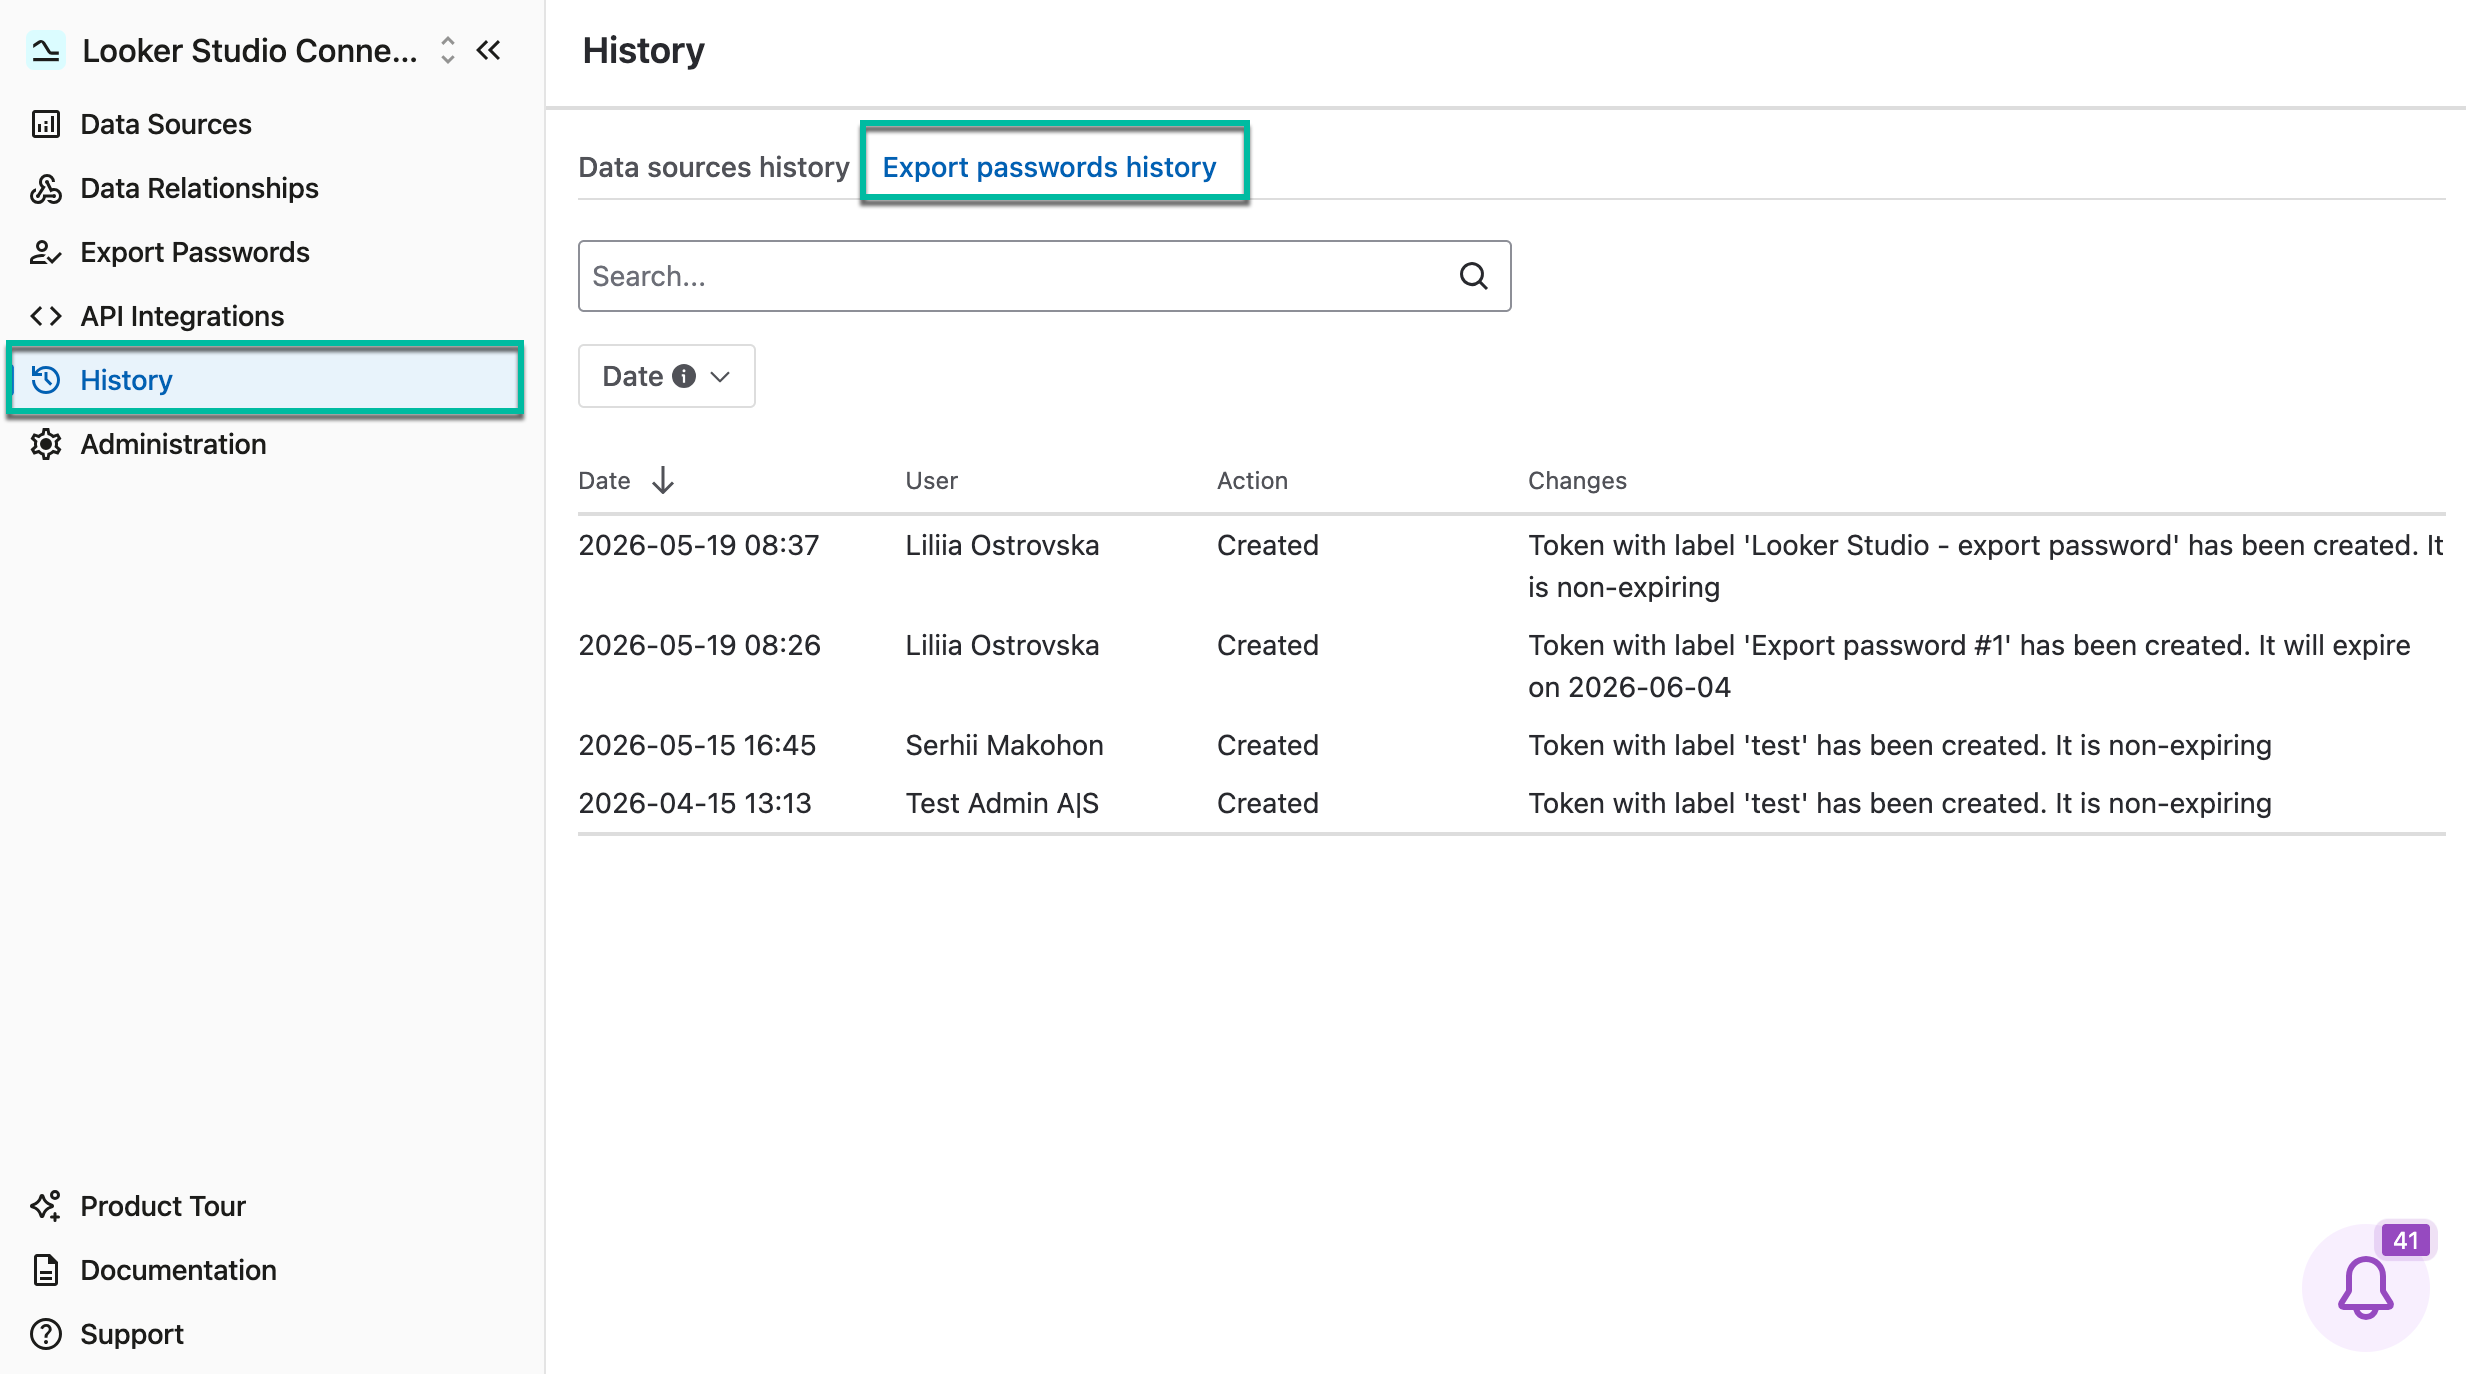Switch to Data sources history tab

[713, 167]
